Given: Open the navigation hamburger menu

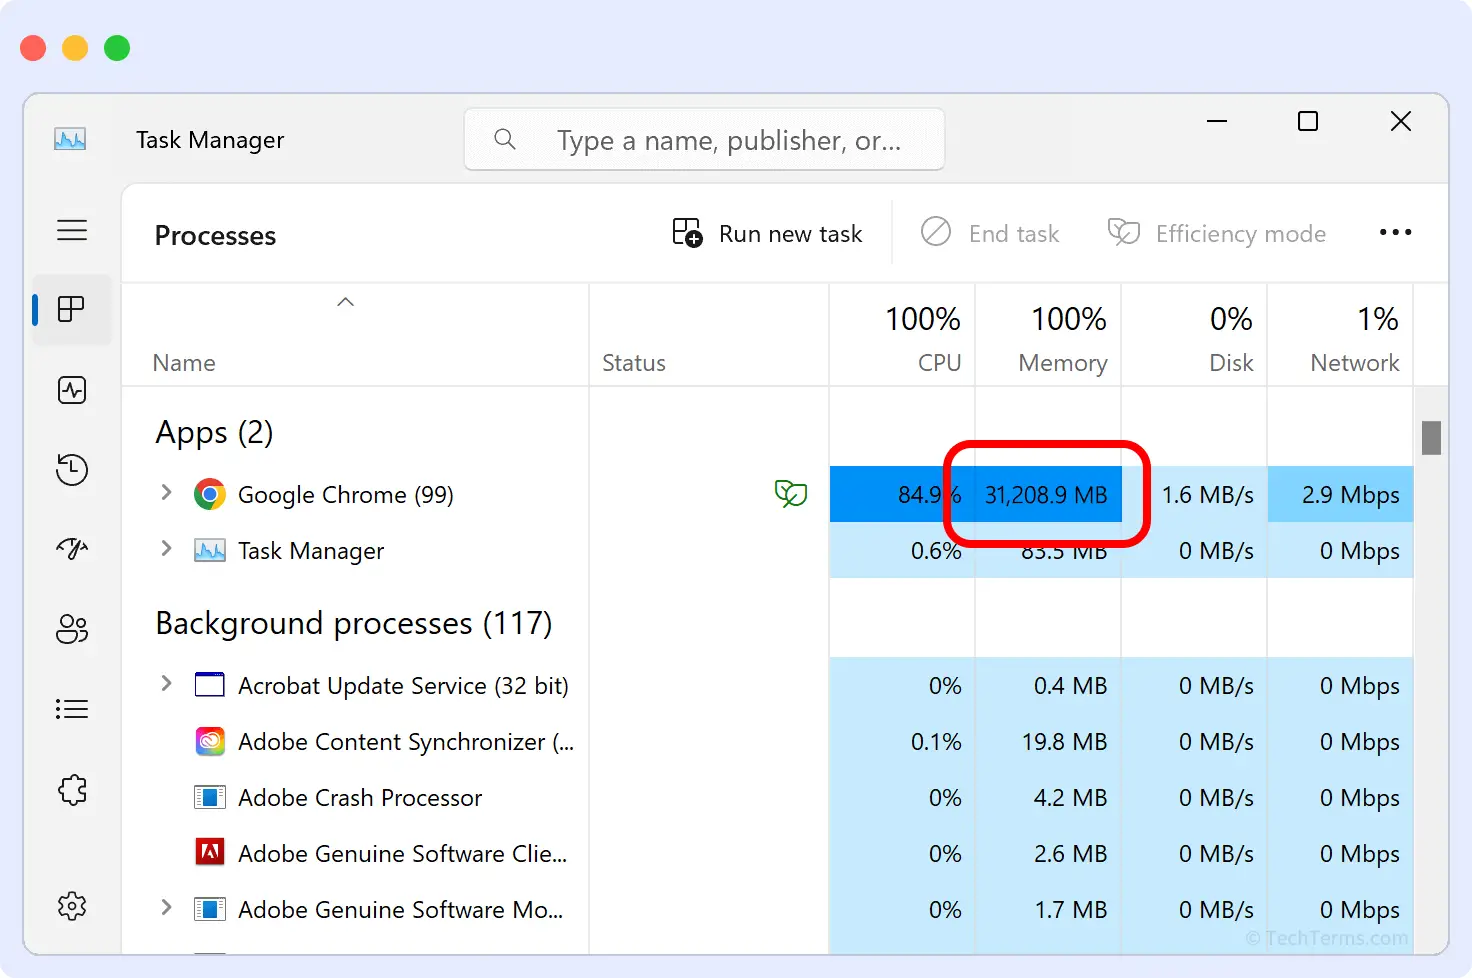Looking at the screenshot, I should pos(72,230).
